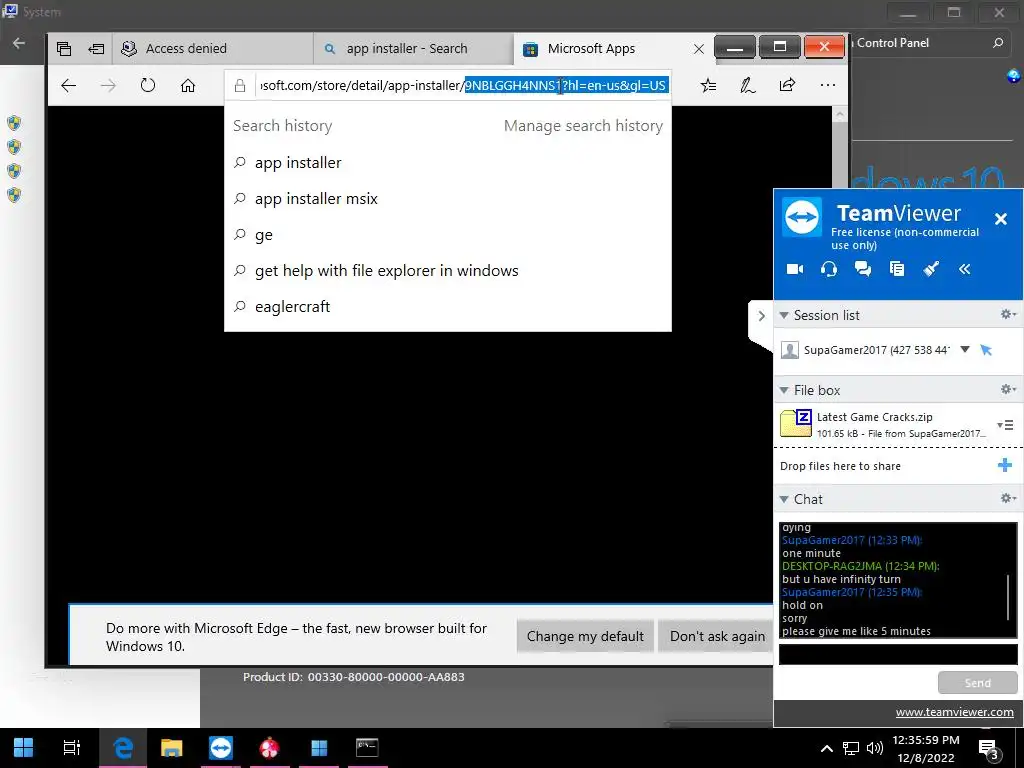Viewport: 1024px width, 768px height.
Task: Refresh the Microsoft Apps page
Action: [x=148, y=86]
